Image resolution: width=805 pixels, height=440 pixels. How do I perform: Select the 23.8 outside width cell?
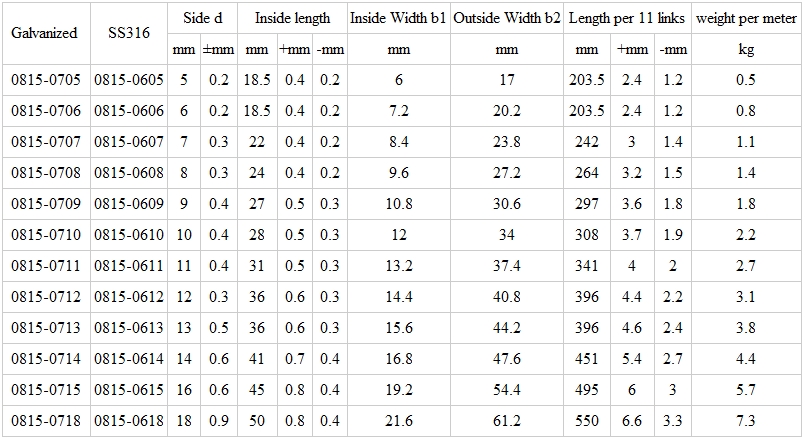click(x=506, y=142)
